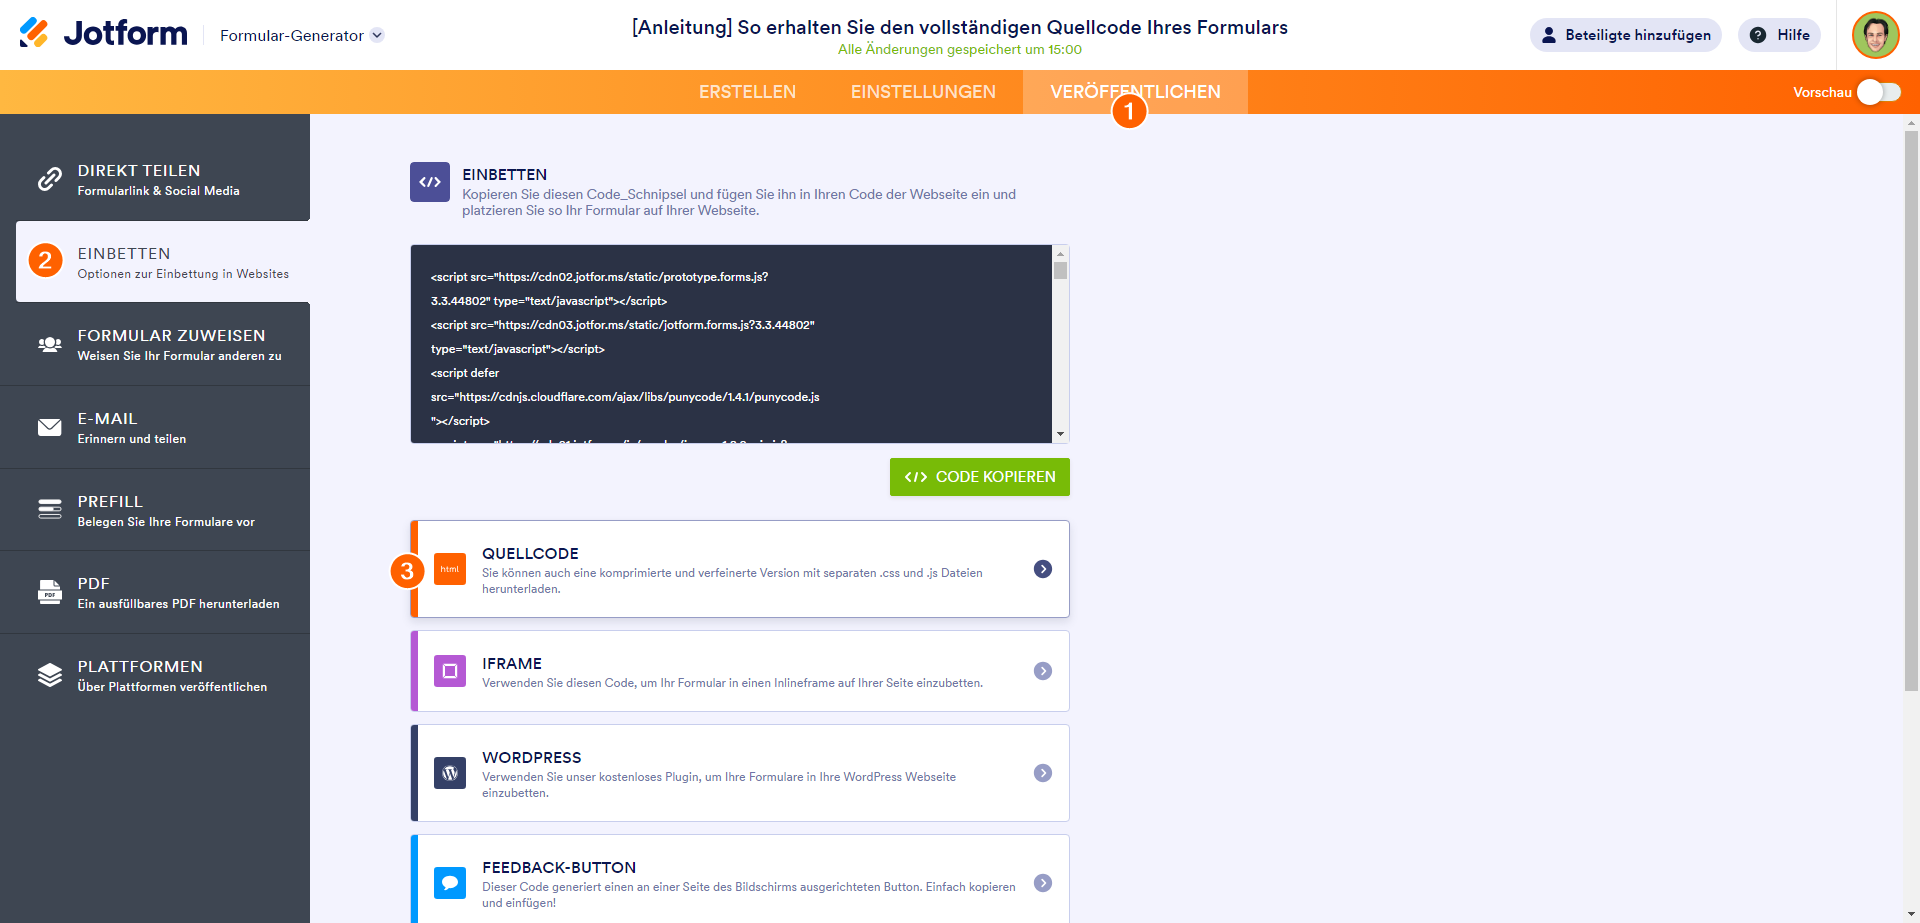Open the FEEDBACK-BUTTON option
The image size is (1920, 923).
(740, 879)
